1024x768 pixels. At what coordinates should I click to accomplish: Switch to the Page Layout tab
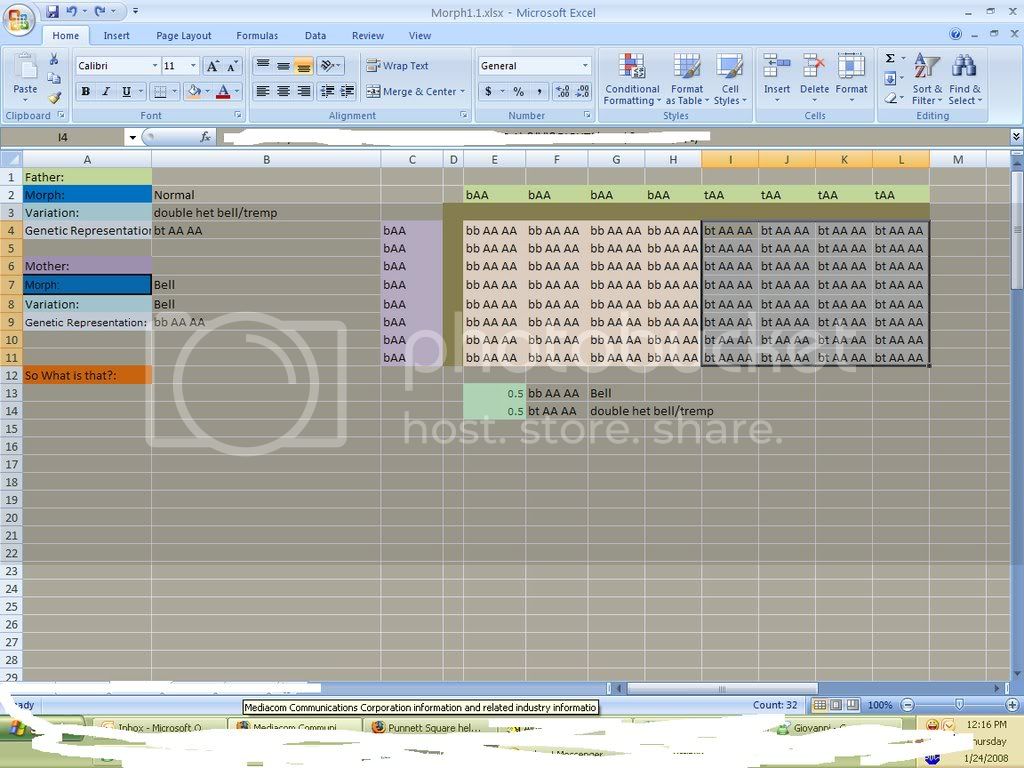pyautogui.click(x=184, y=36)
